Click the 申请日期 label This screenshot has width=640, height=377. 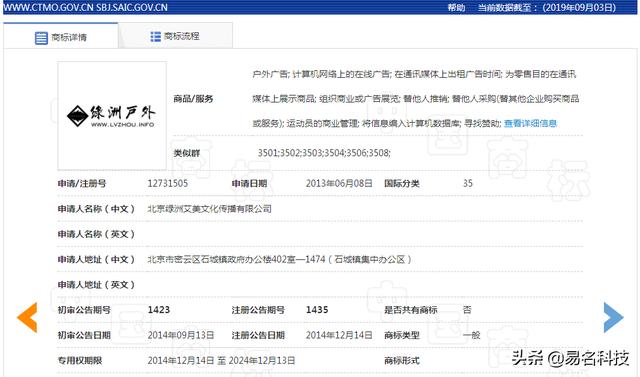tap(249, 184)
